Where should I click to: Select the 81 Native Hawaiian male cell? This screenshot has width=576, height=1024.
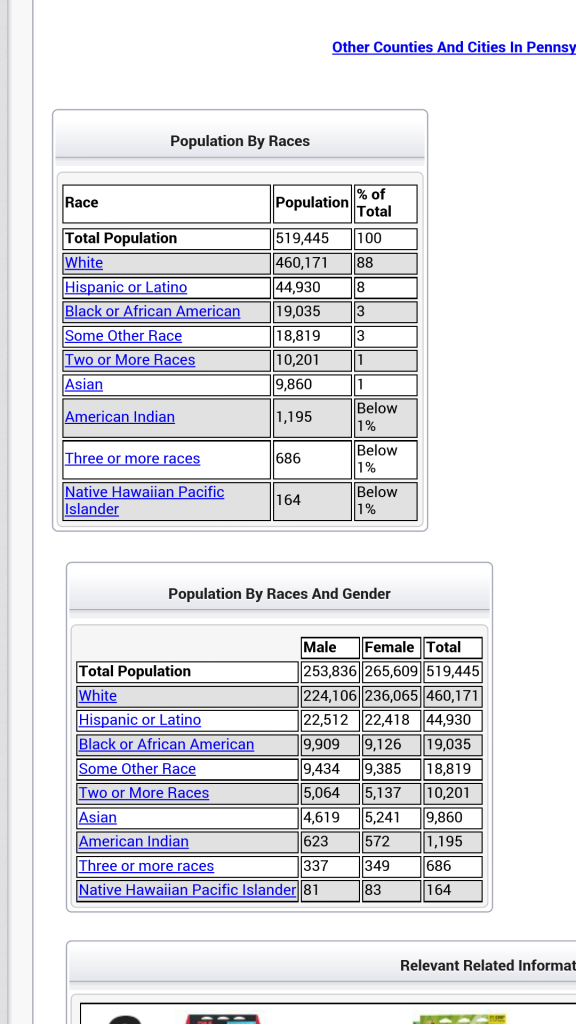pos(330,891)
